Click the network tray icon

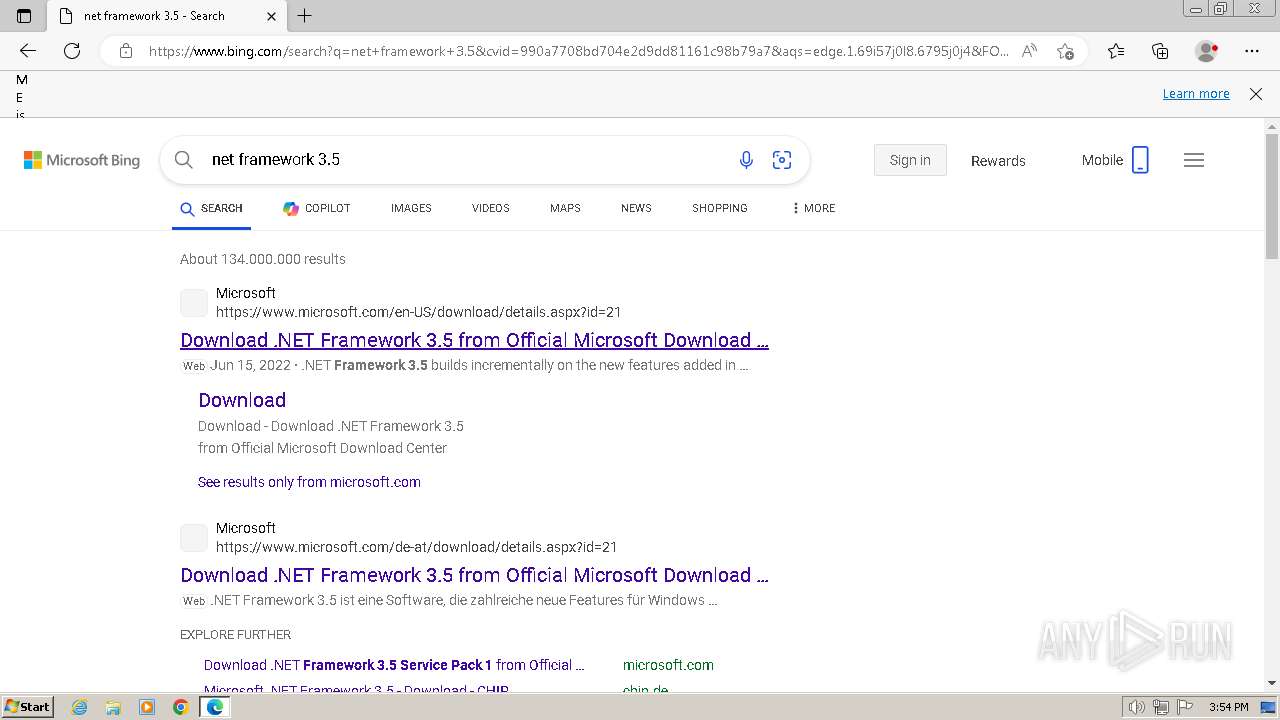tap(1161, 707)
